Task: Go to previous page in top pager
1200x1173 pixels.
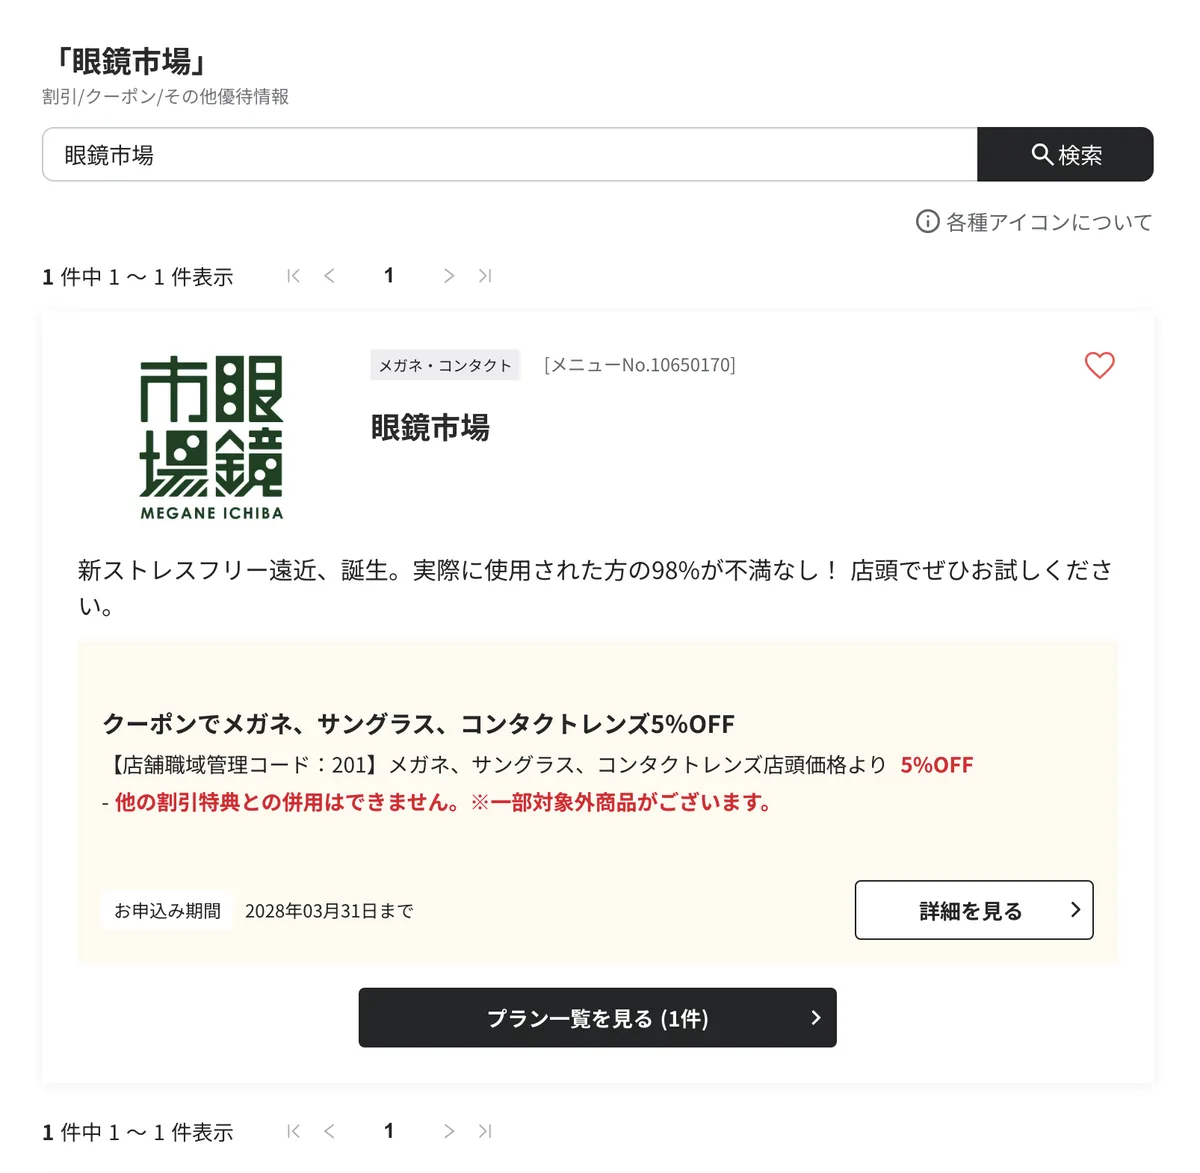Action: click(329, 275)
